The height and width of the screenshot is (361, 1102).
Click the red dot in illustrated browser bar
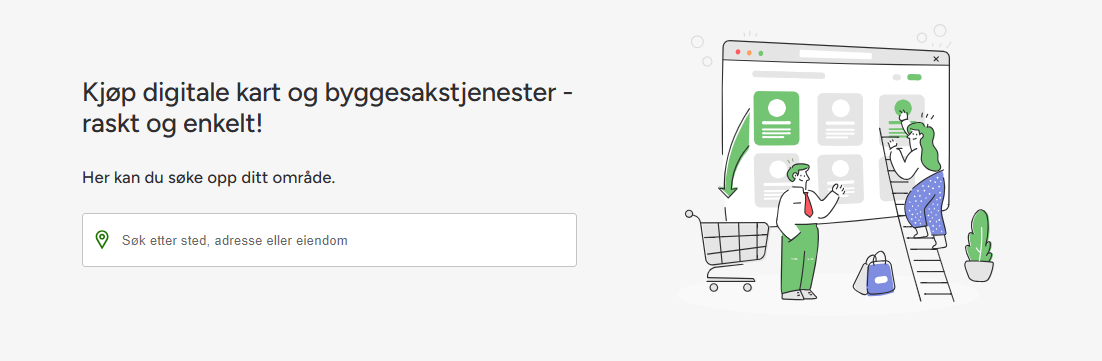[738, 52]
